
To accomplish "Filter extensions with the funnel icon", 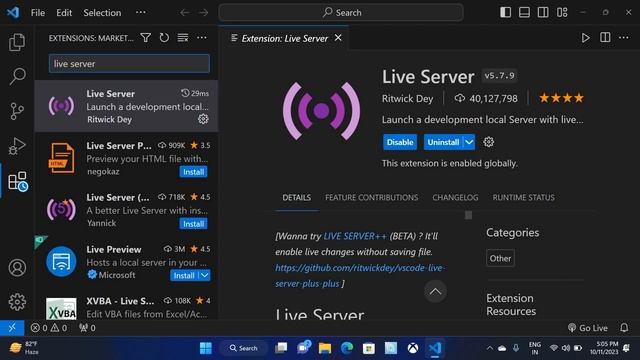I will [x=146, y=38].
